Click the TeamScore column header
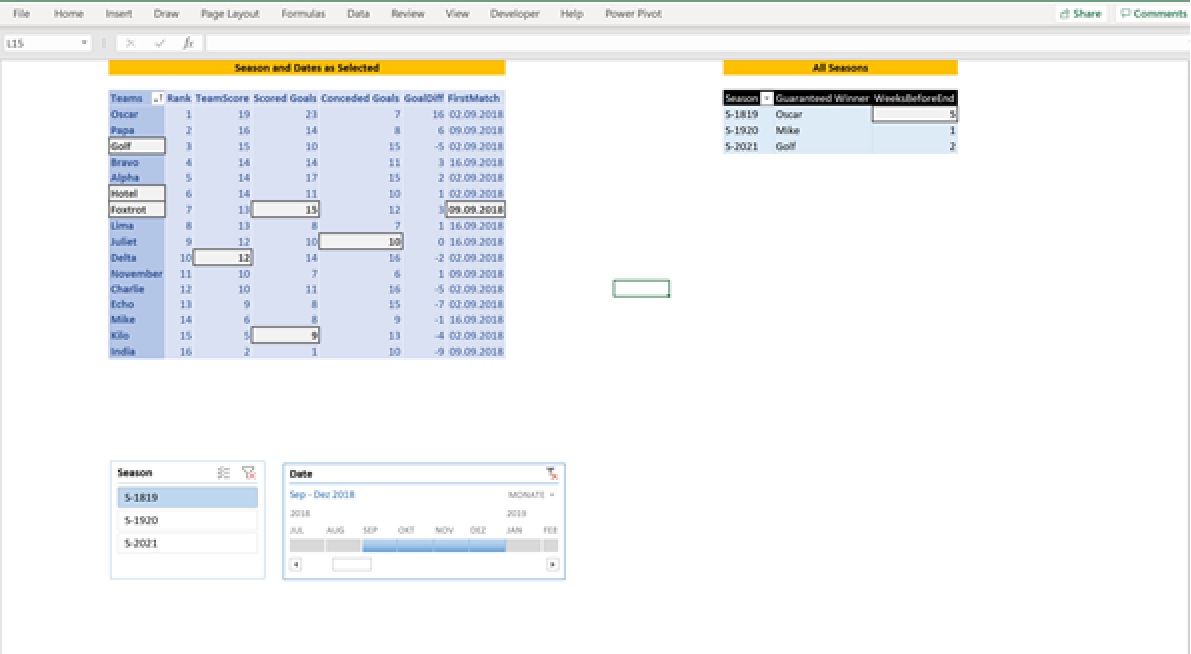 (x=222, y=98)
